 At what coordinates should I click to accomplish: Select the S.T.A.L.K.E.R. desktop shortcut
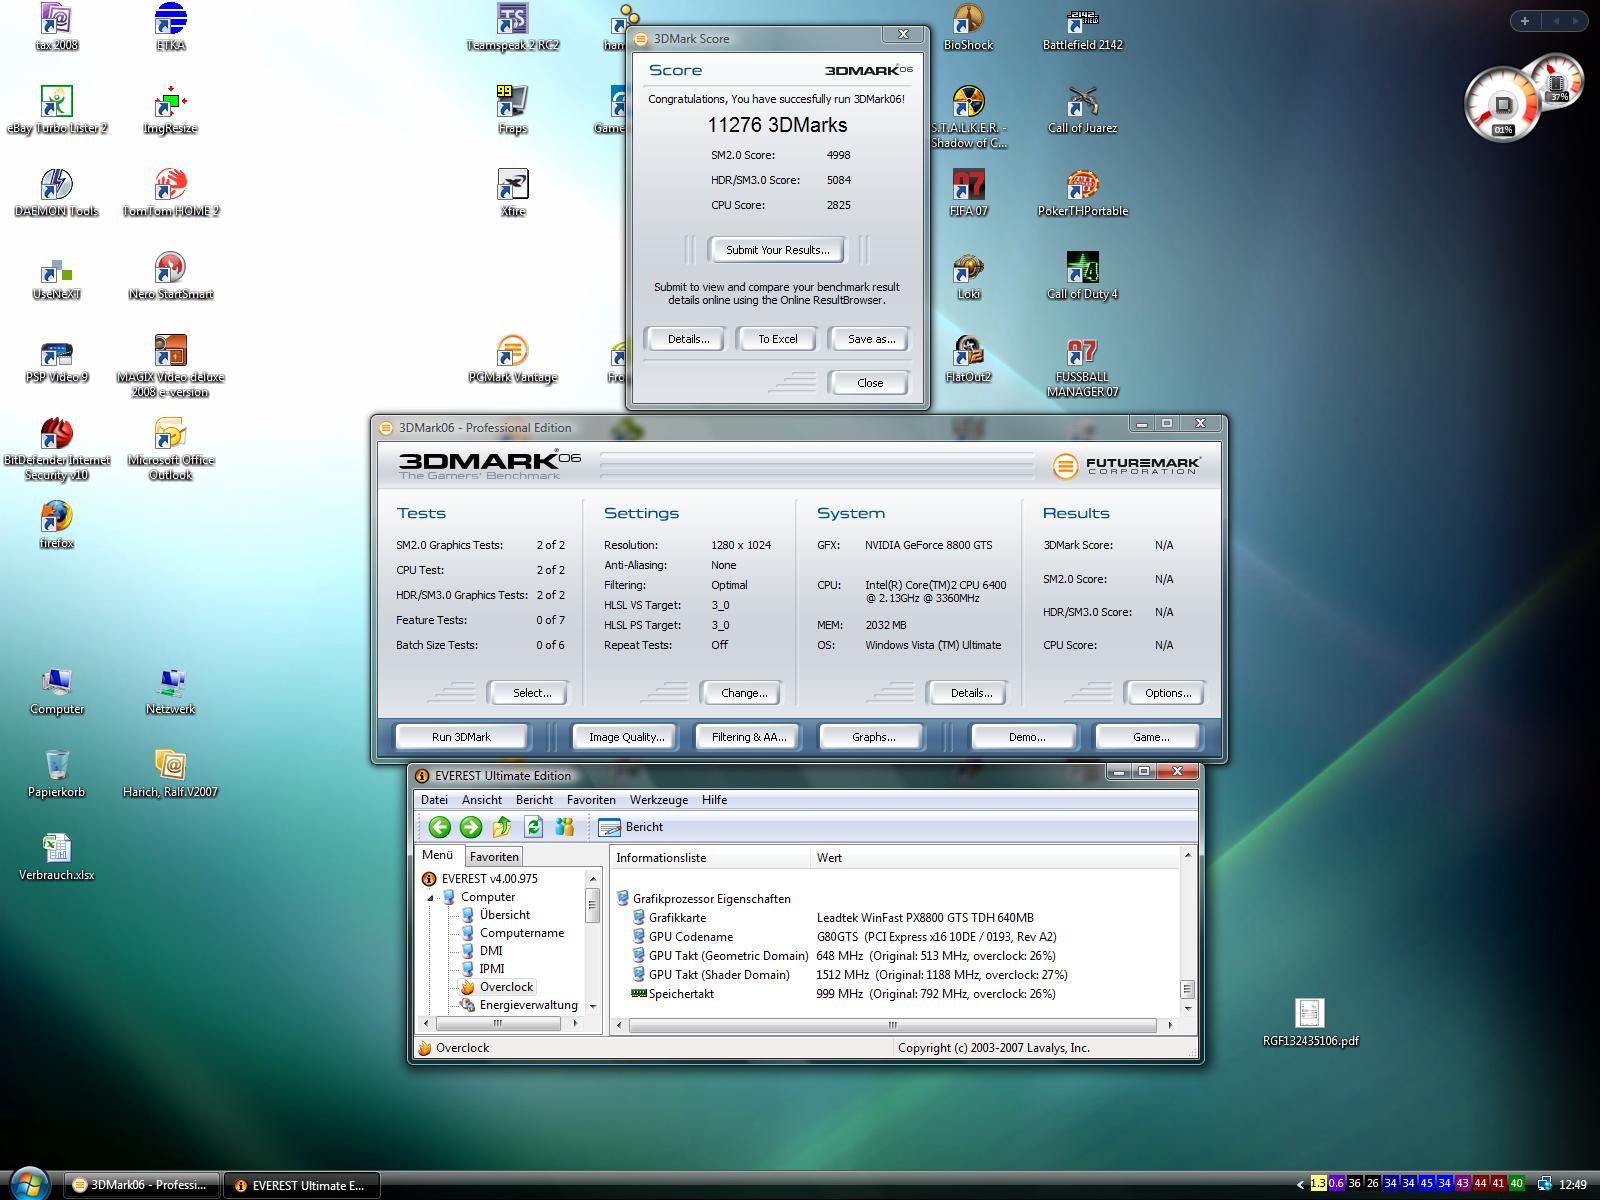[968, 117]
